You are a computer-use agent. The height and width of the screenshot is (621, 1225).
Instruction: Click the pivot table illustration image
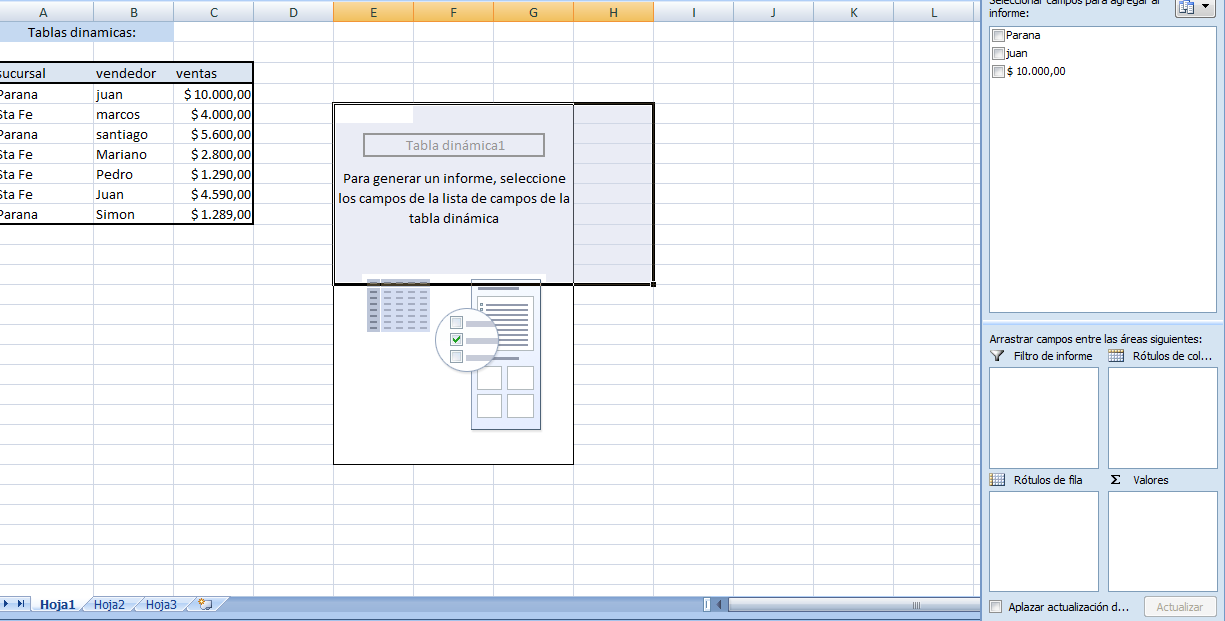[454, 354]
